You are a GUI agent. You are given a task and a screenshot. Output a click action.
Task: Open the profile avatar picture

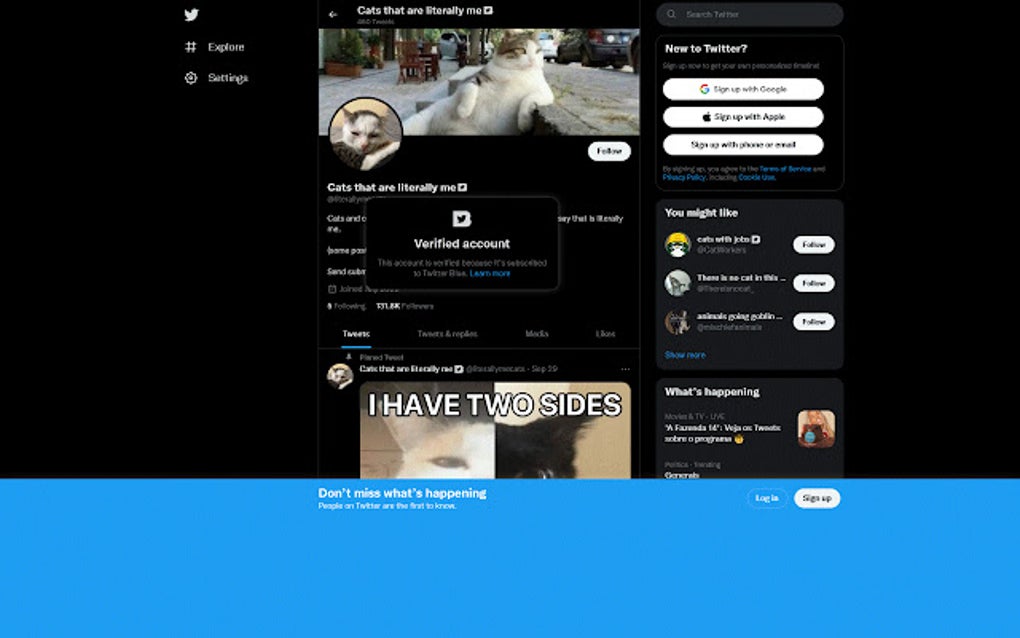tap(366, 134)
